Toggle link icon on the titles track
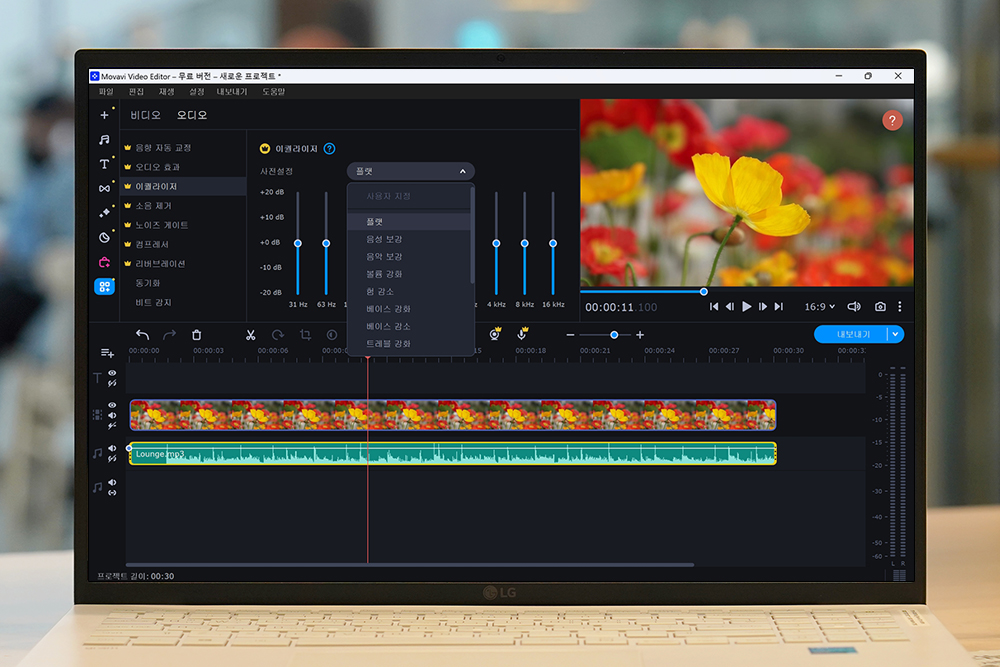Image resolution: width=1000 pixels, height=667 pixels. 112,383
